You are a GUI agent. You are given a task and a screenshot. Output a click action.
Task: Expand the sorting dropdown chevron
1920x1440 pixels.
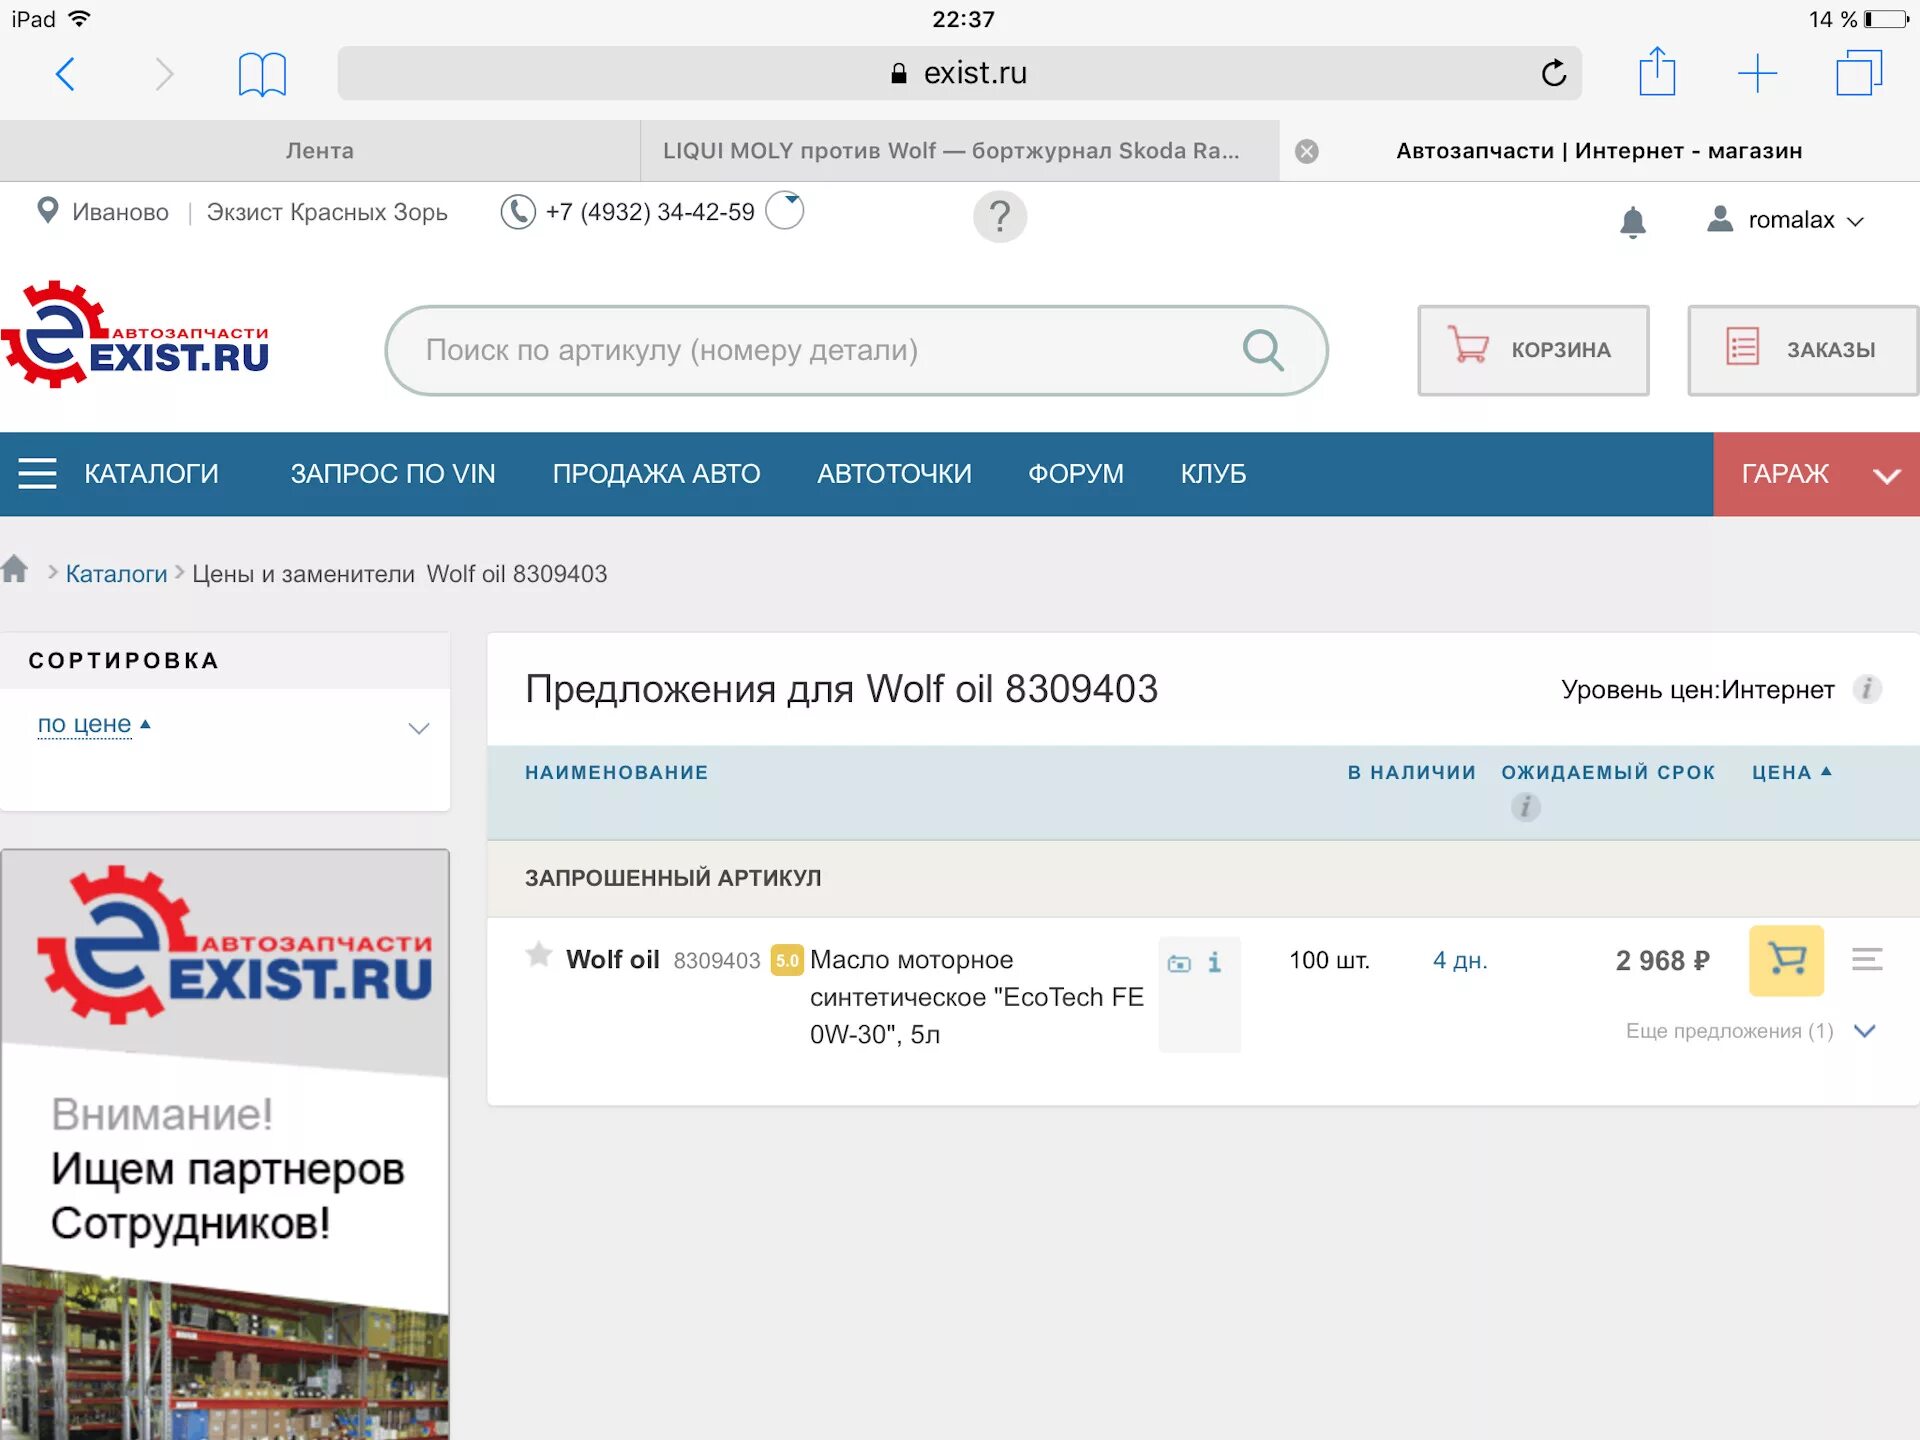click(x=419, y=728)
